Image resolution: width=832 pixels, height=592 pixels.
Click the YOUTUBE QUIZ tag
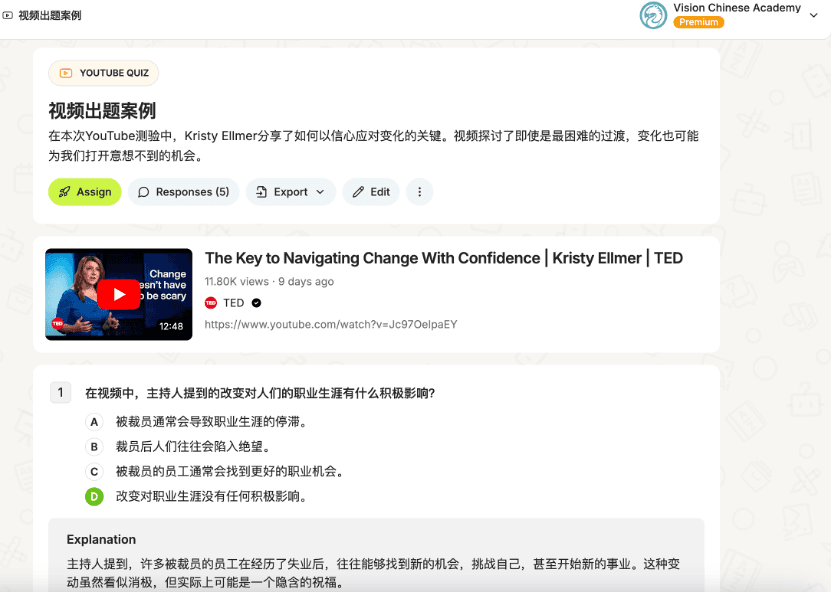click(x=103, y=73)
